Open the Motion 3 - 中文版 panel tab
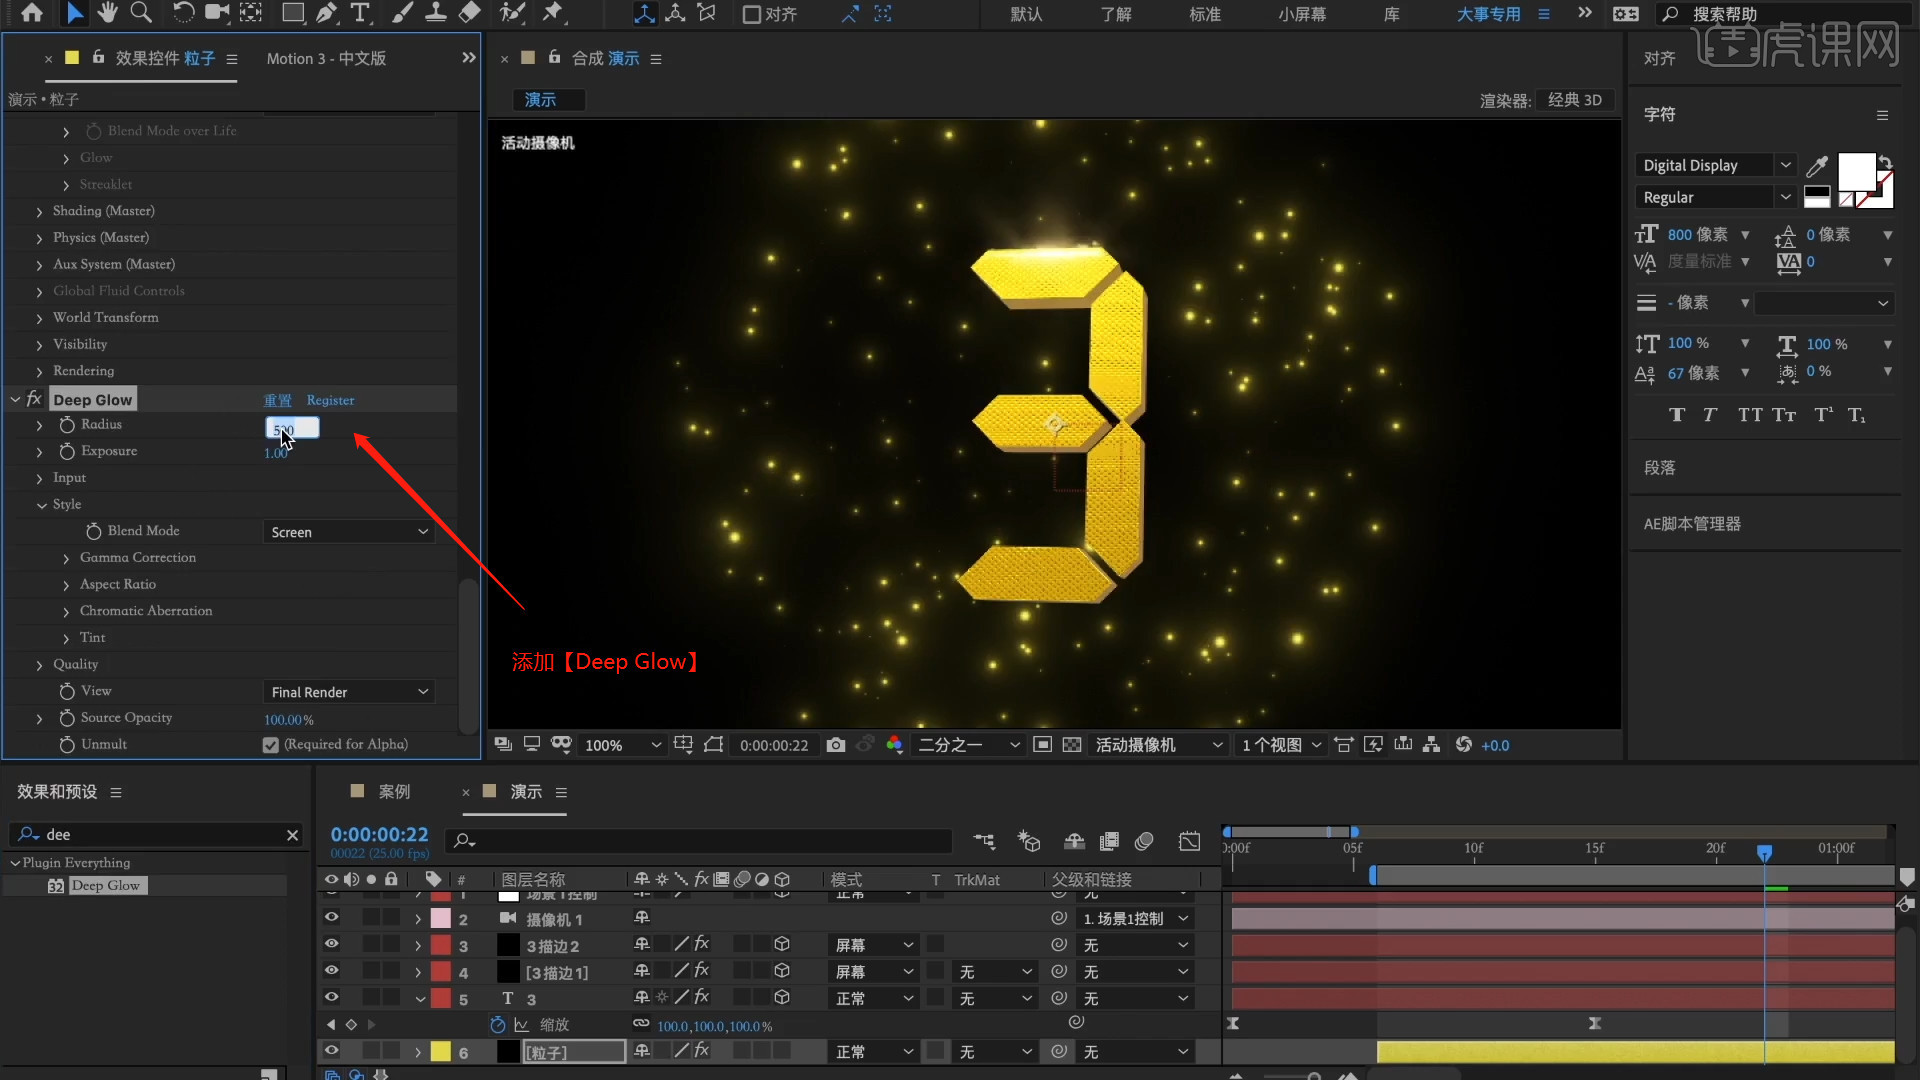Screen dimensions: 1920x1080 tap(326, 59)
